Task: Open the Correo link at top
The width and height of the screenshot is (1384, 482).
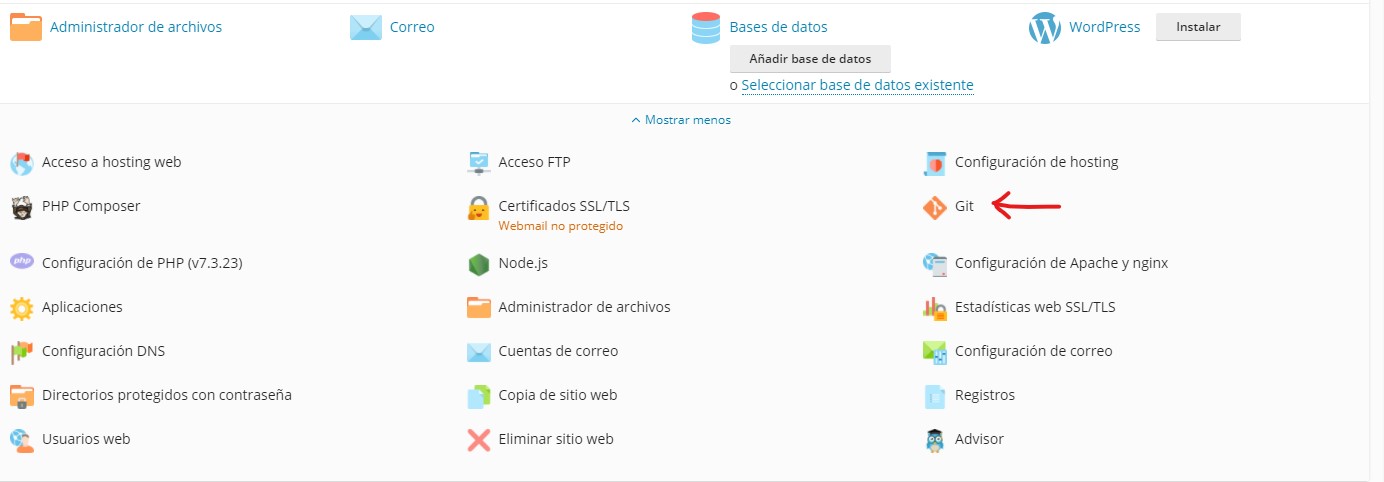Action: 412,28
